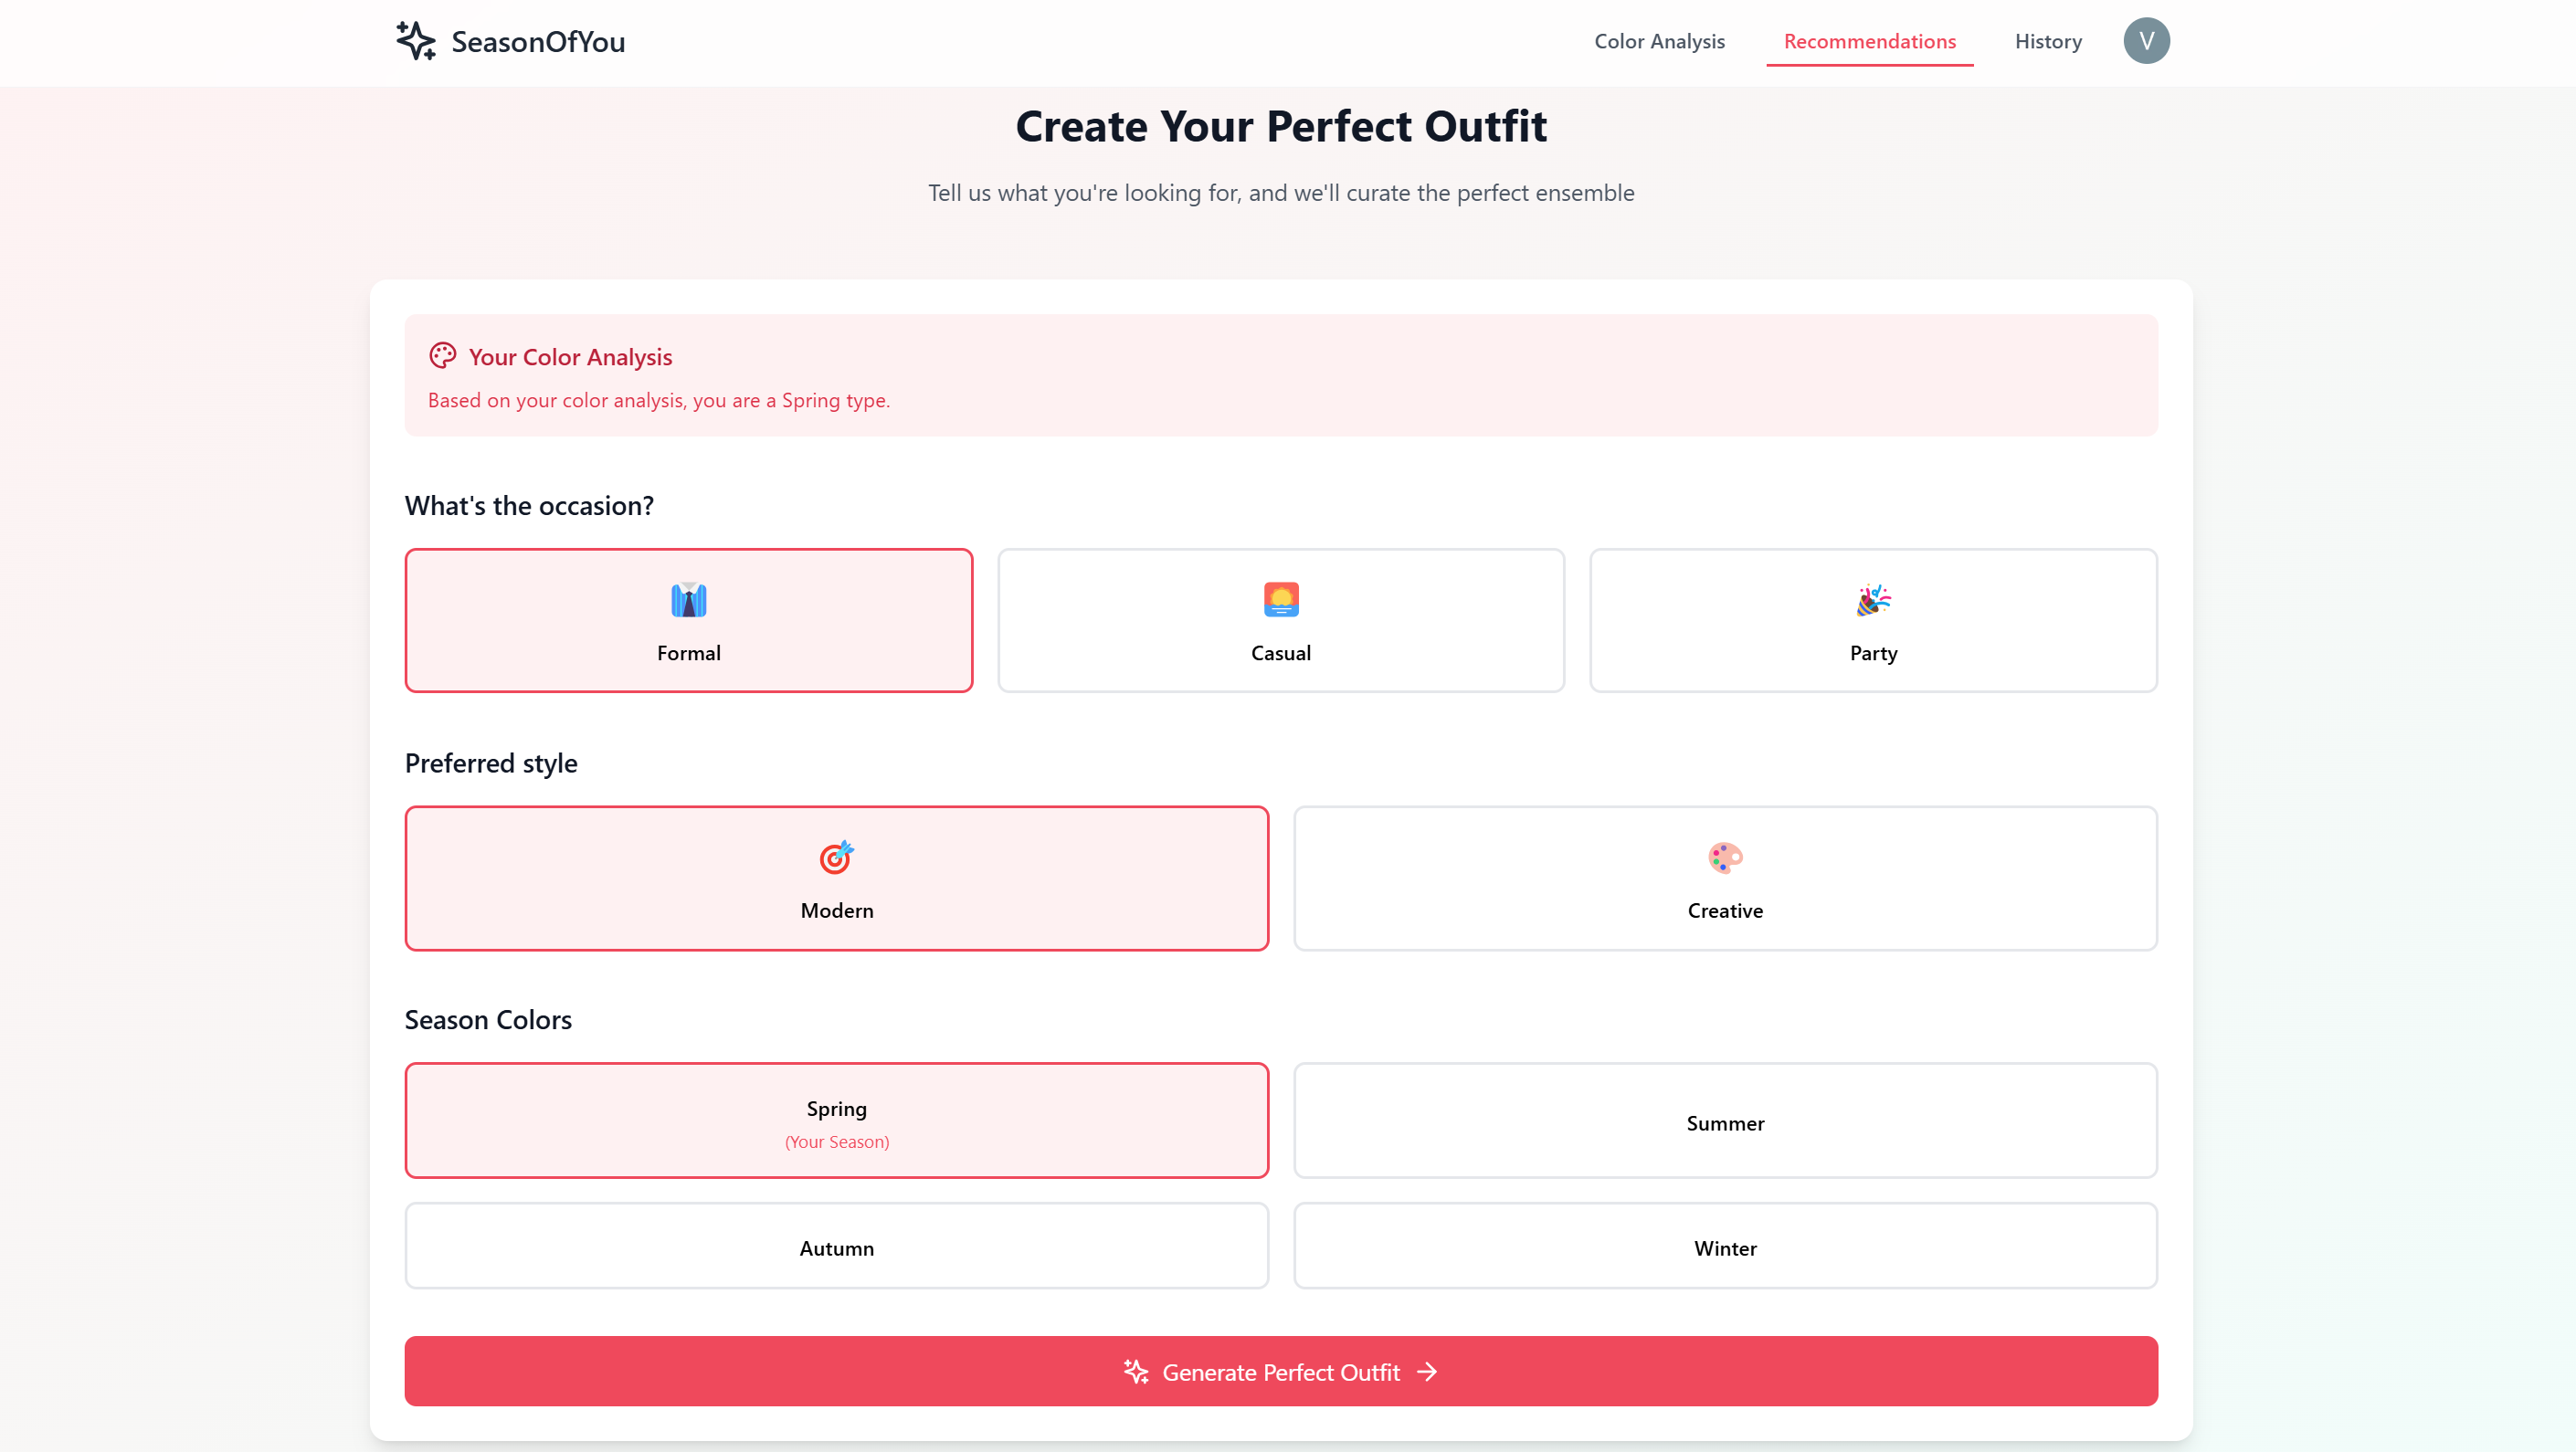This screenshot has height=1452, width=2576.
Task: Click the suit-and-tie Formal icon
Action: (x=688, y=600)
